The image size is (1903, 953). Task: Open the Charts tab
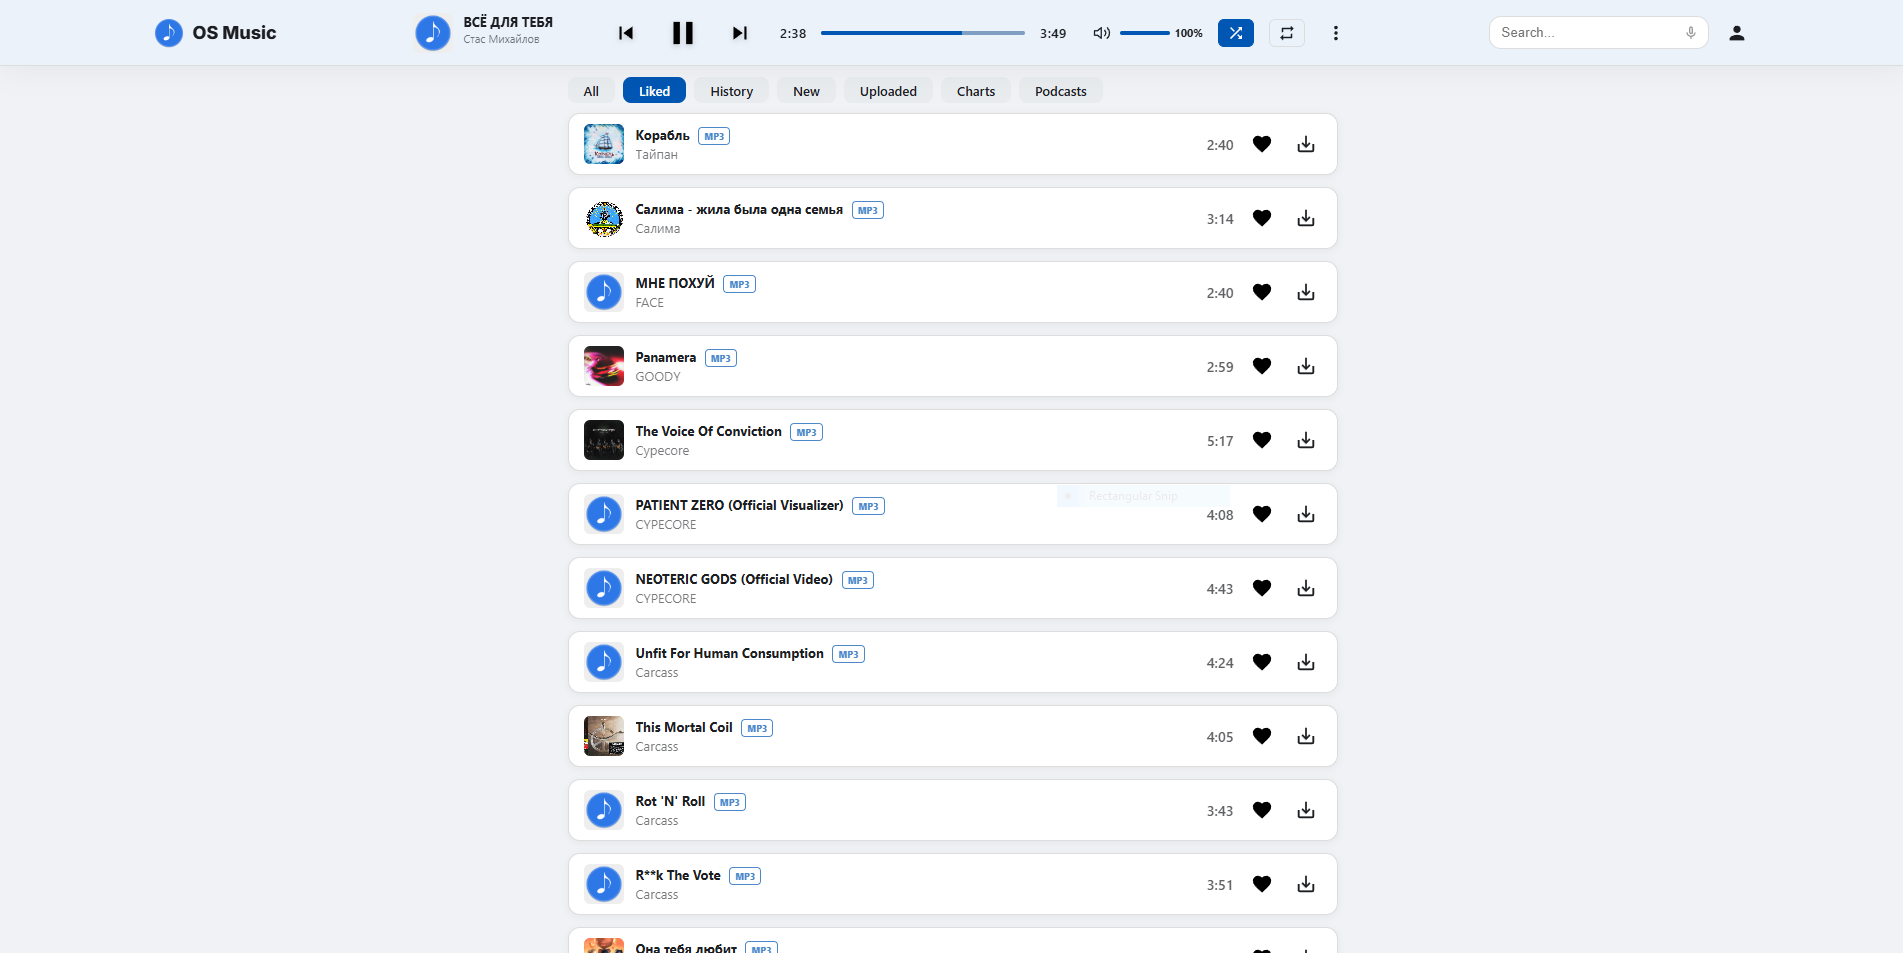click(x=976, y=91)
